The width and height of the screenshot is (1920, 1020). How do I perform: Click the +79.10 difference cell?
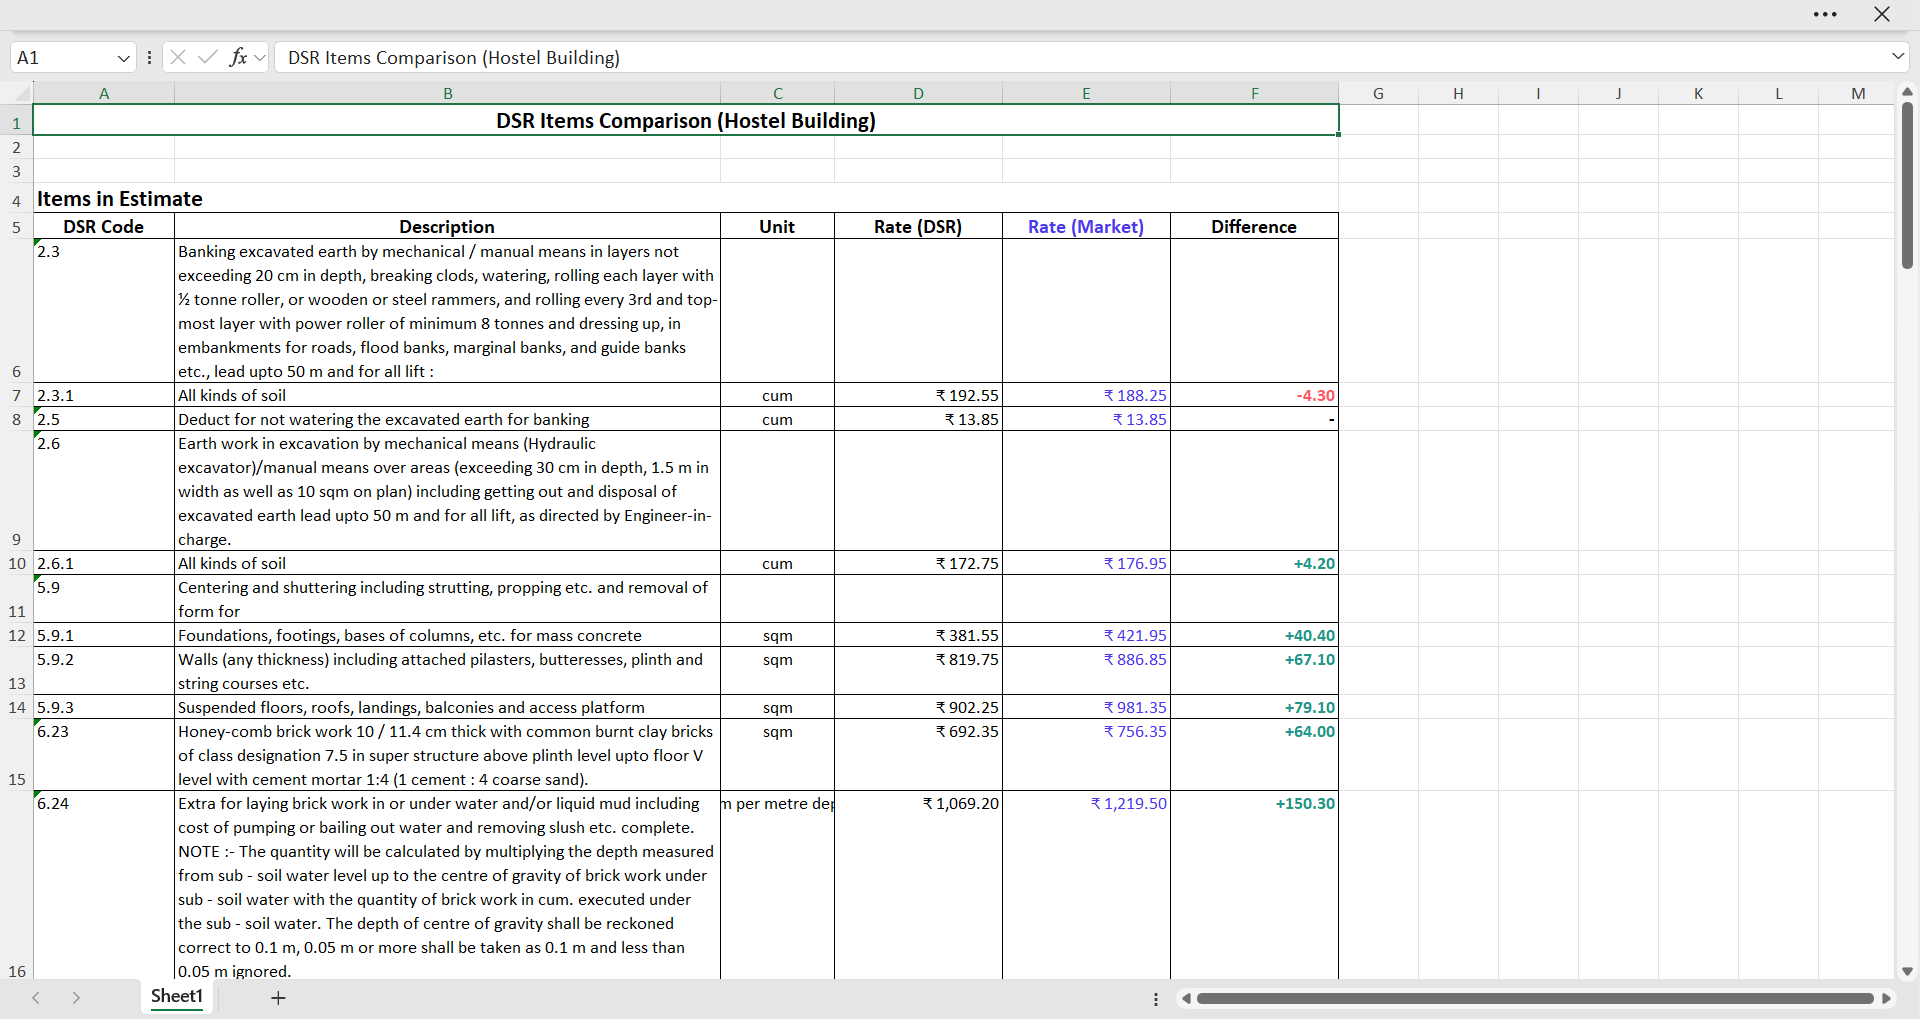coord(1254,707)
